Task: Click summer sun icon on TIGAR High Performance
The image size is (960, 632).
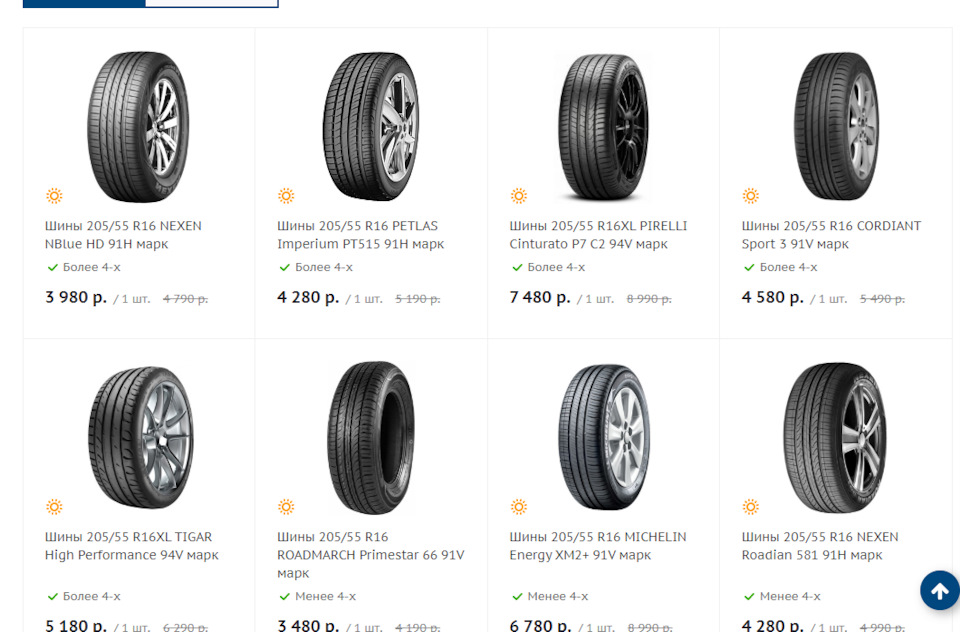Action: click(x=54, y=507)
